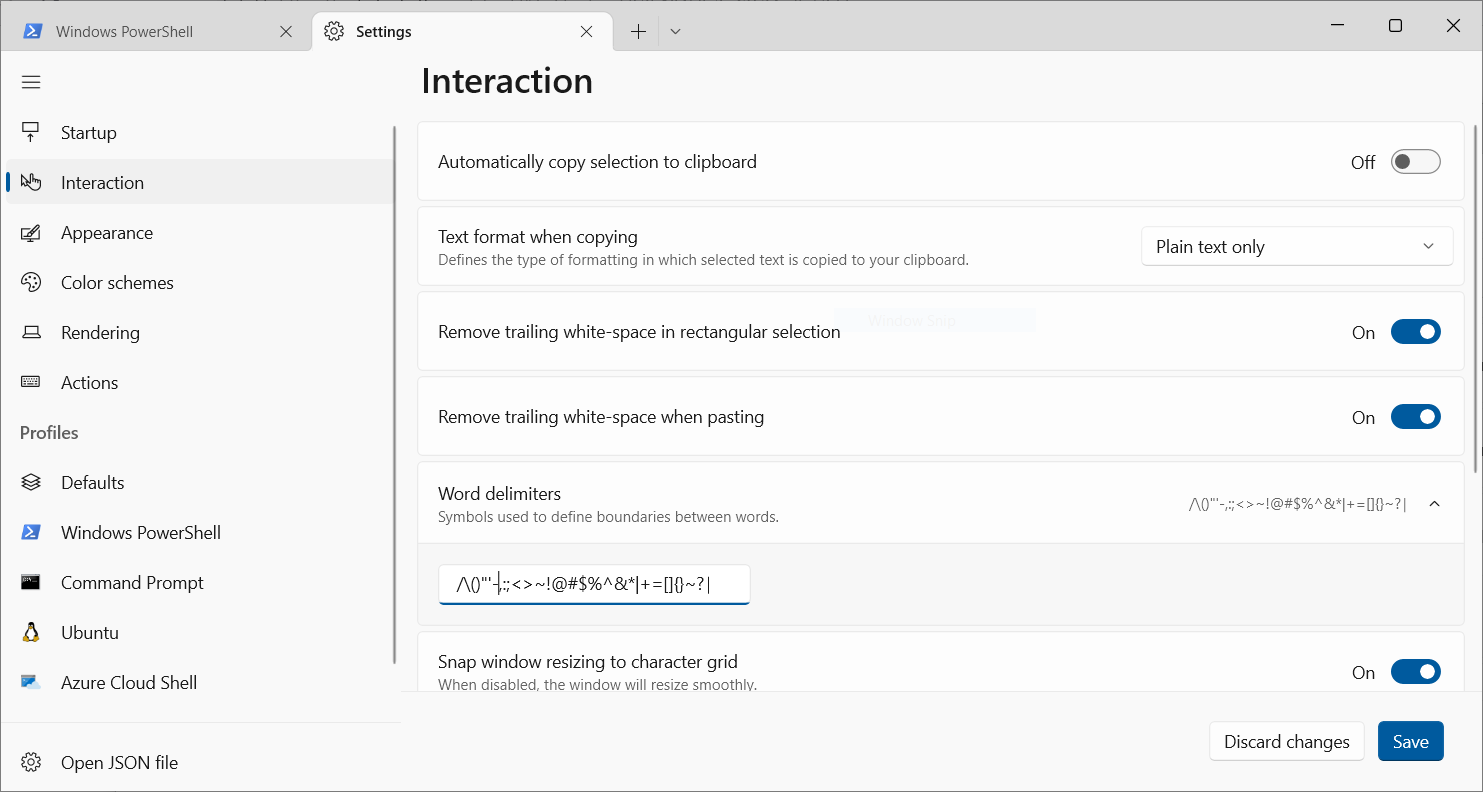Click inside the word delimiters input field

594,584
